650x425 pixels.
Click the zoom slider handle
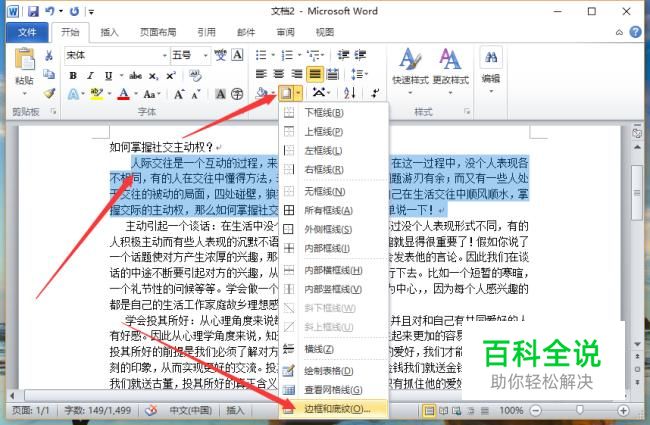580,410
